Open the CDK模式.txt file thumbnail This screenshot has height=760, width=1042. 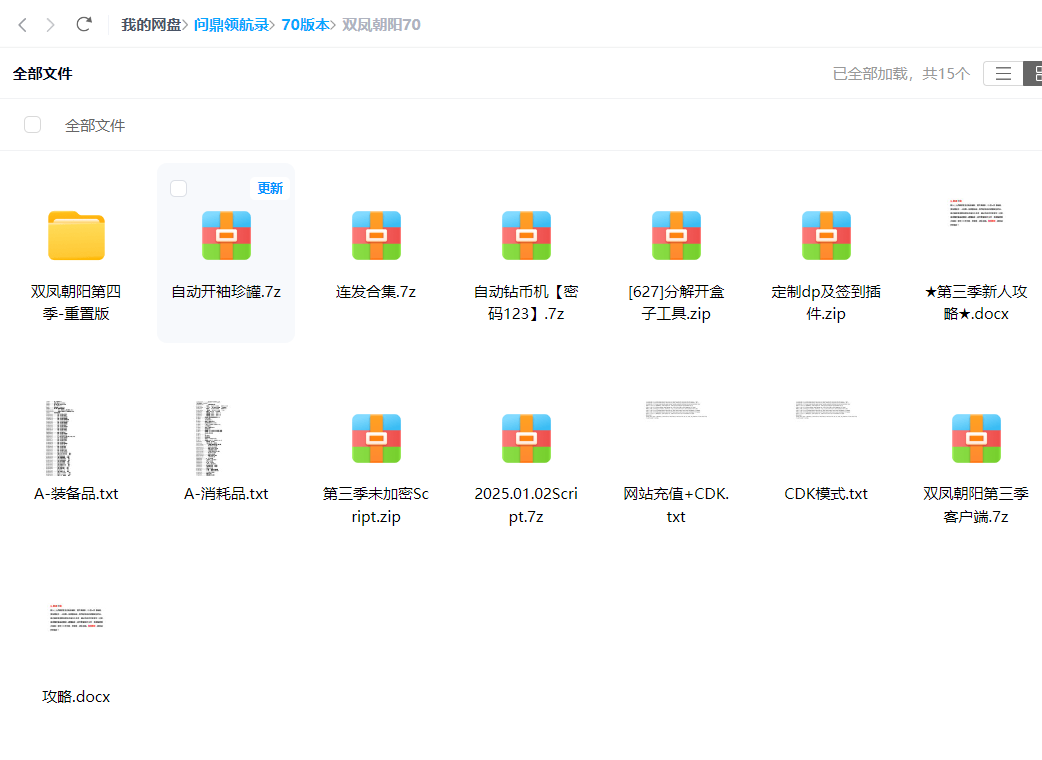tap(826, 410)
